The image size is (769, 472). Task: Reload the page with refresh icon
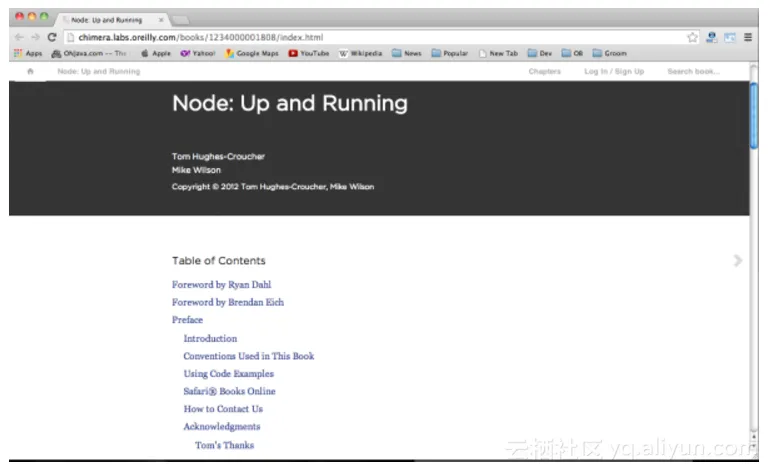[x=50, y=37]
